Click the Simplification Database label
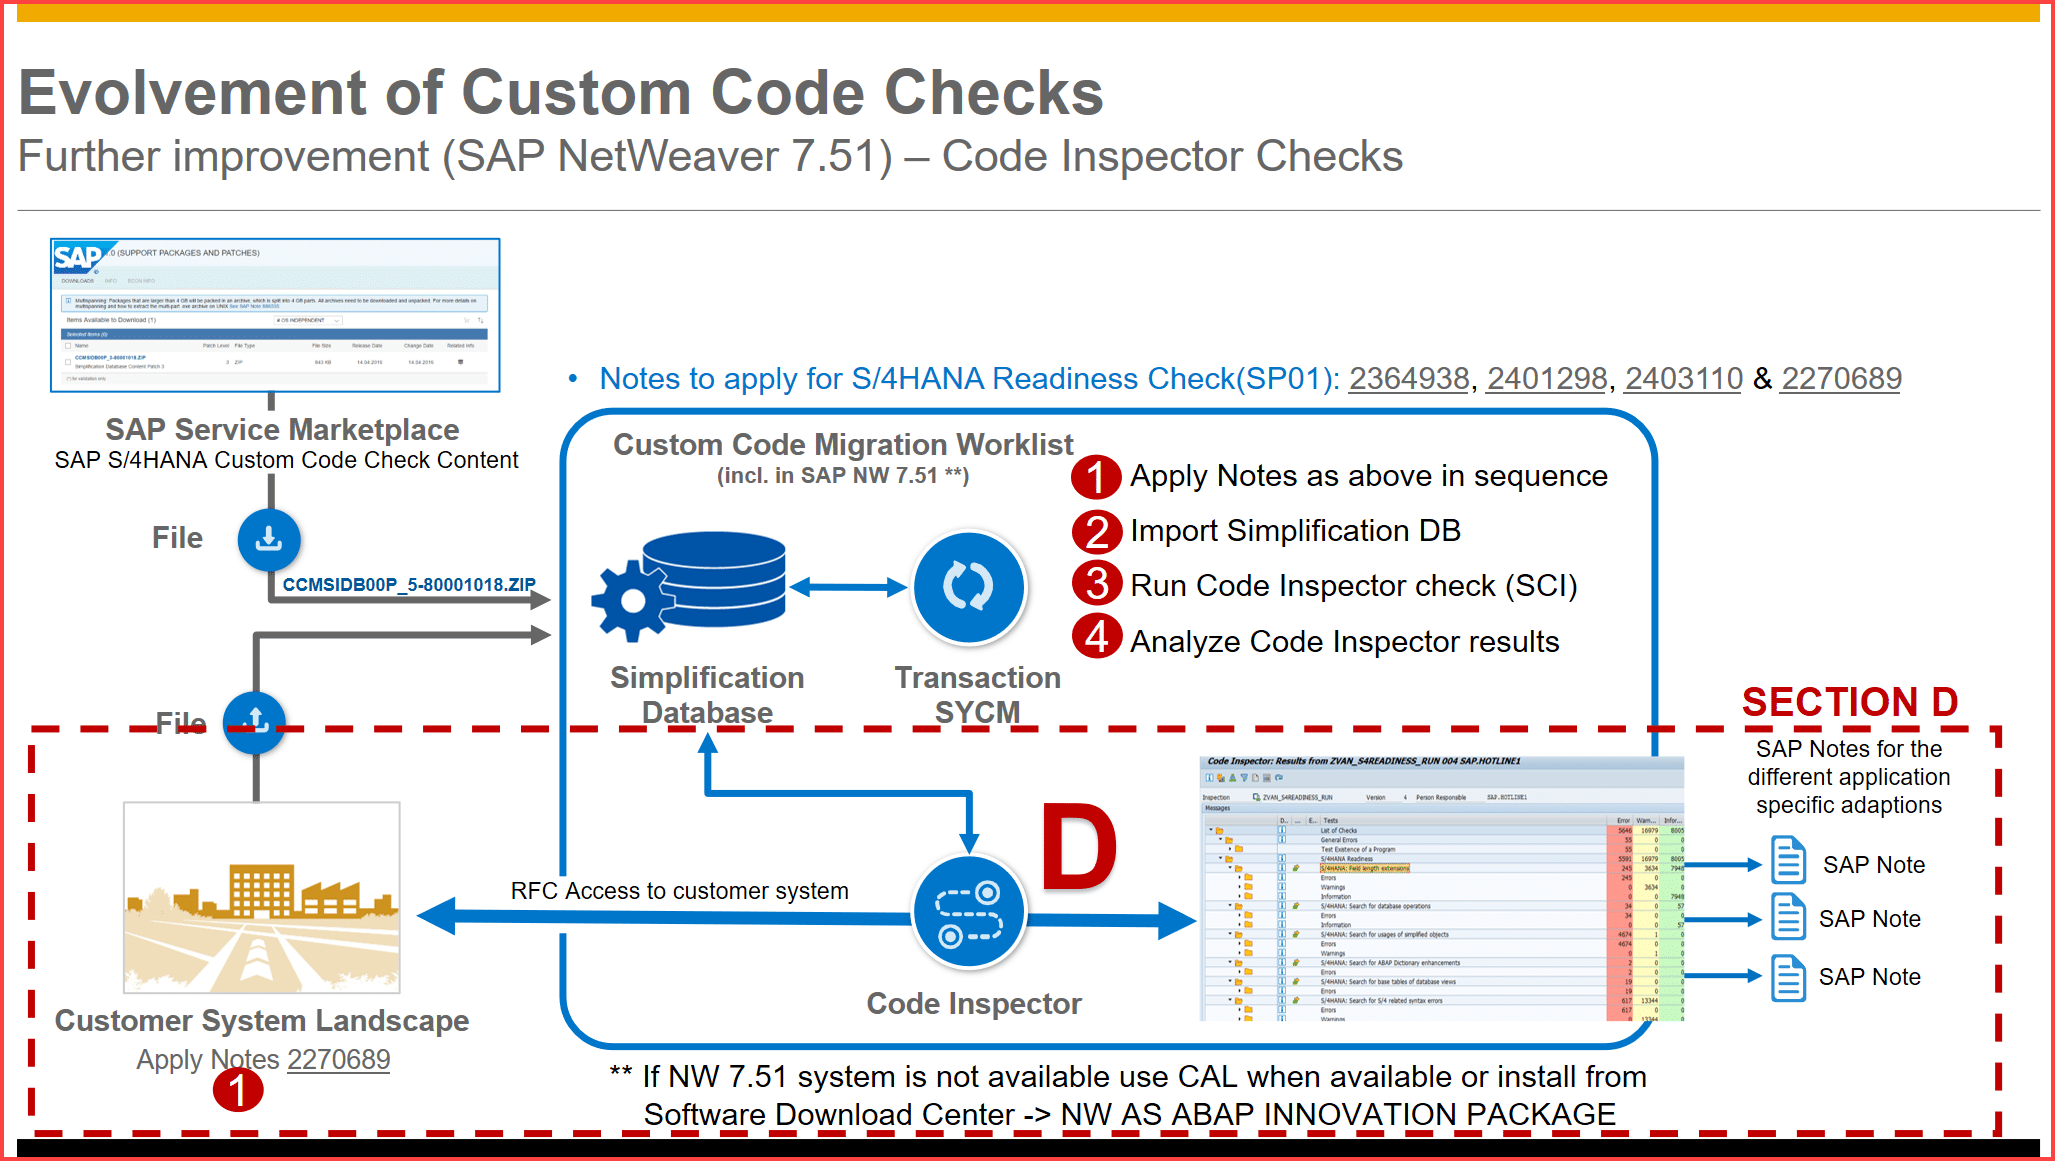Screen dimensions: 2055x1161 pos(707,695)
